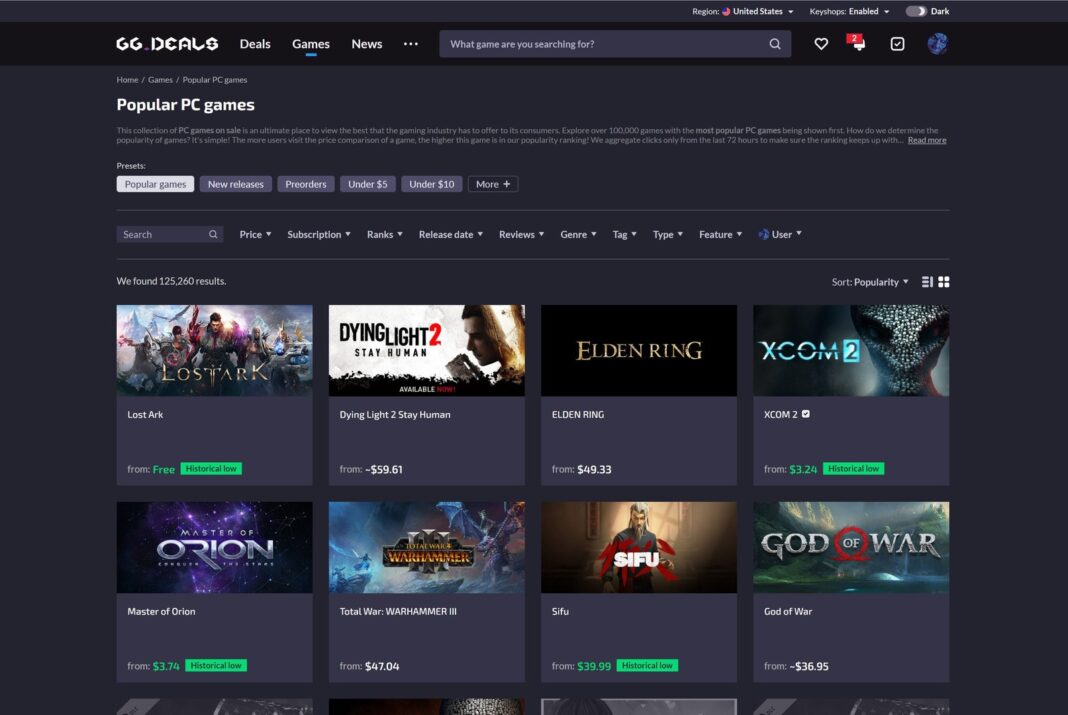Open the three-dots more navigation menu
This screenshot has height=715, width=1068.
(x=411, y=44)
